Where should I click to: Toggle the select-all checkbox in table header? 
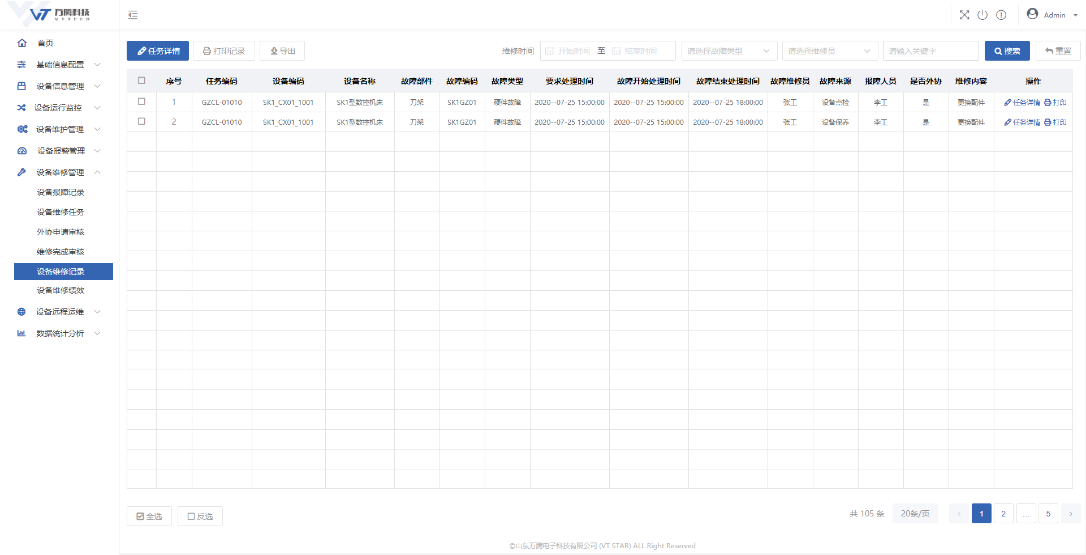point(141,81)
